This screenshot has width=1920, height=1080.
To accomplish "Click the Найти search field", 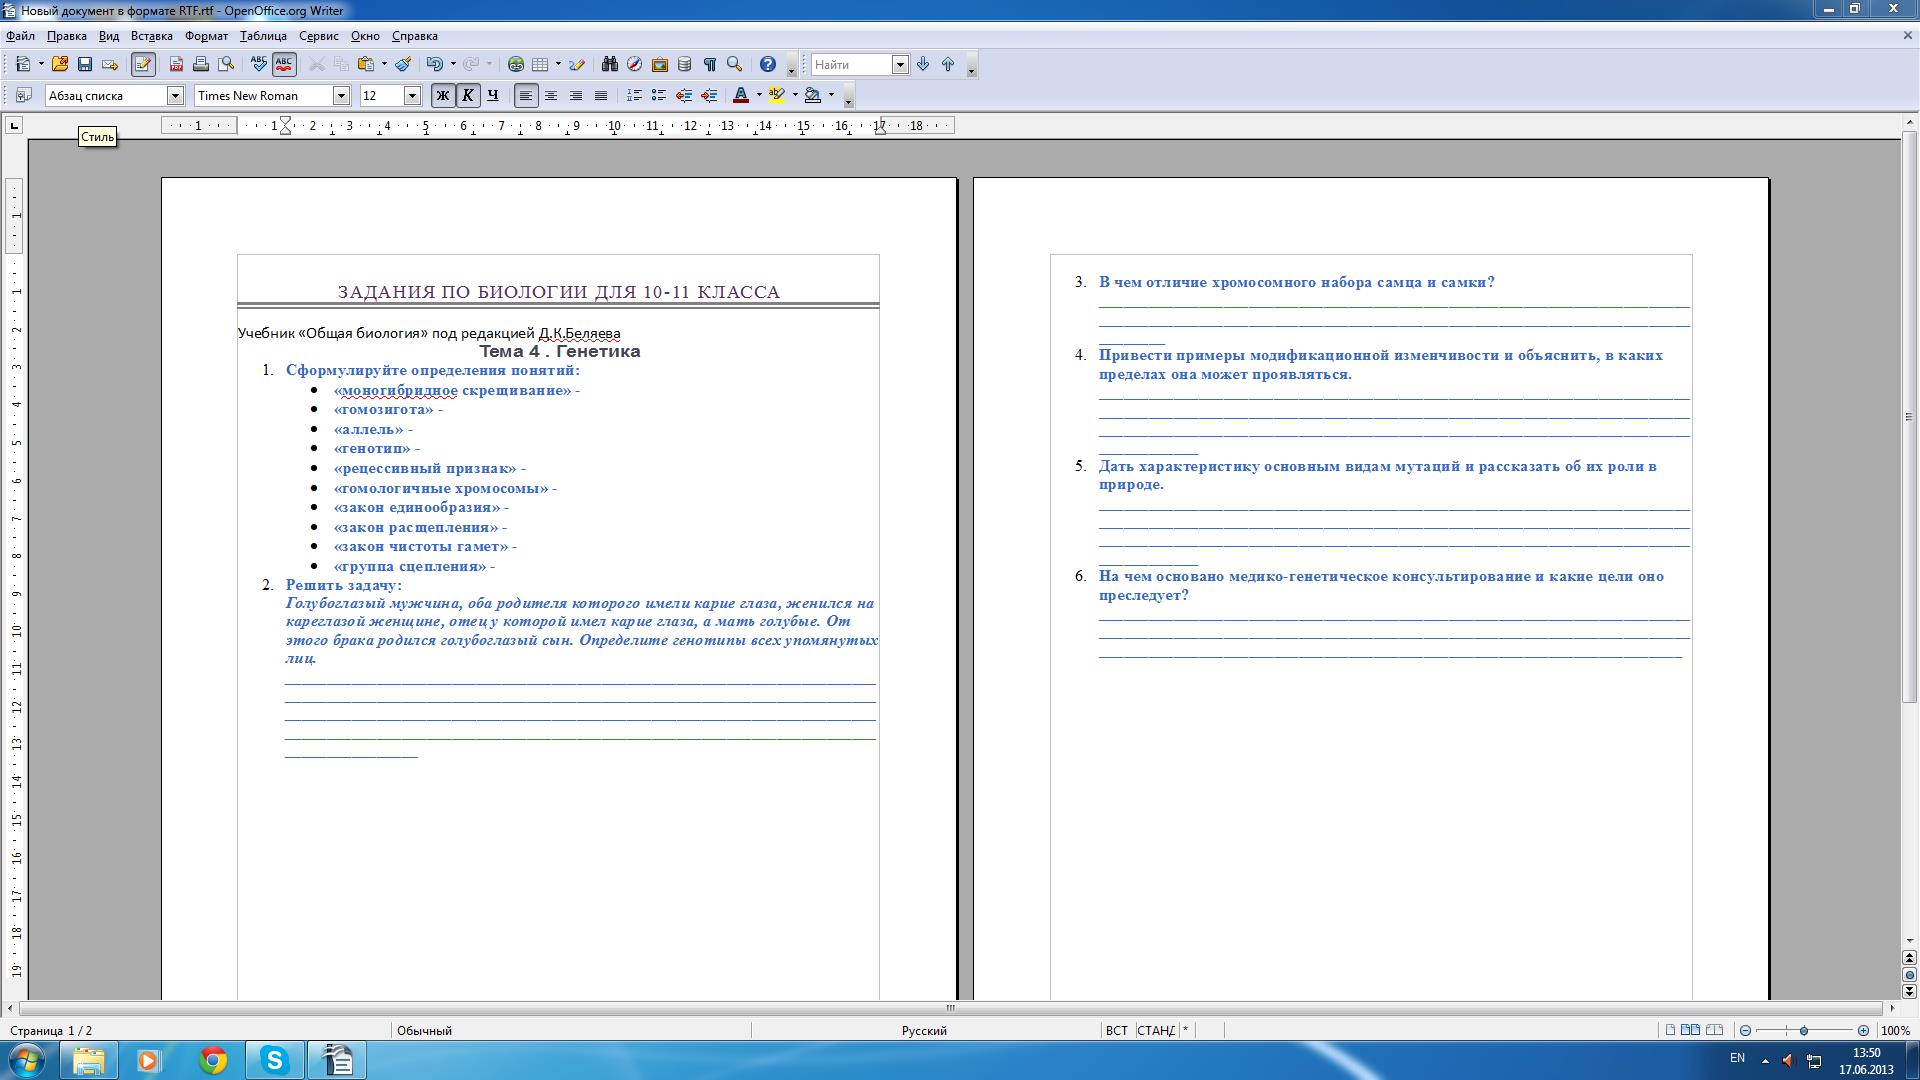I will [x=850, y=64].
